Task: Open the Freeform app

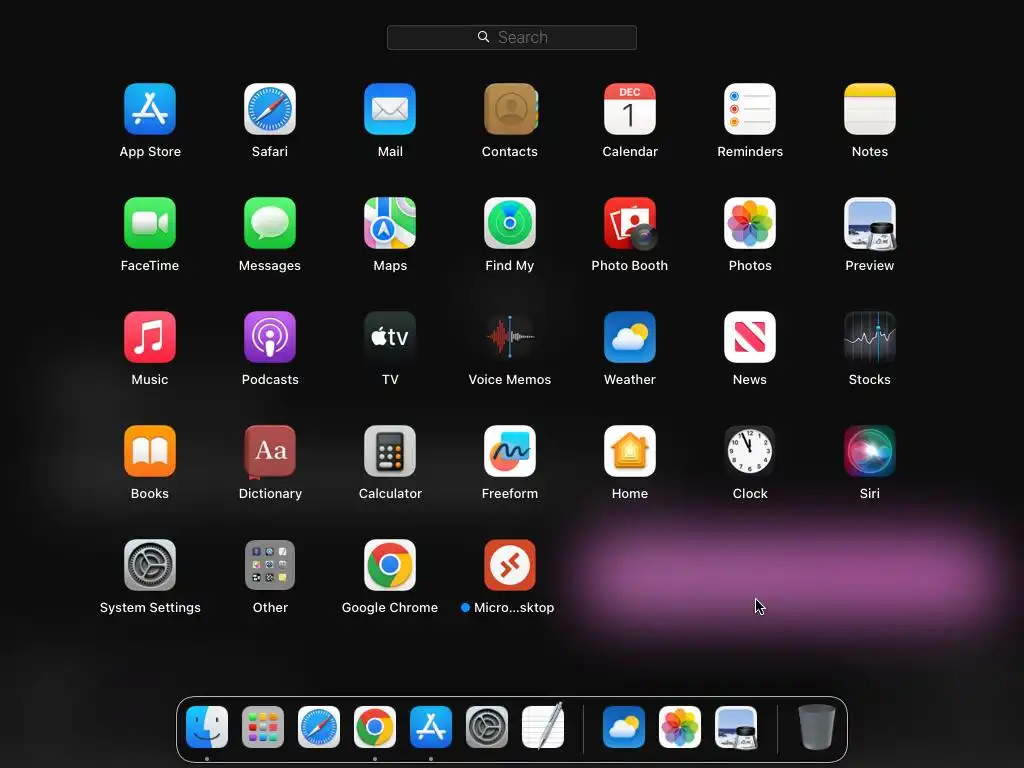Action: pyautogui.click(x=510, y=451)
